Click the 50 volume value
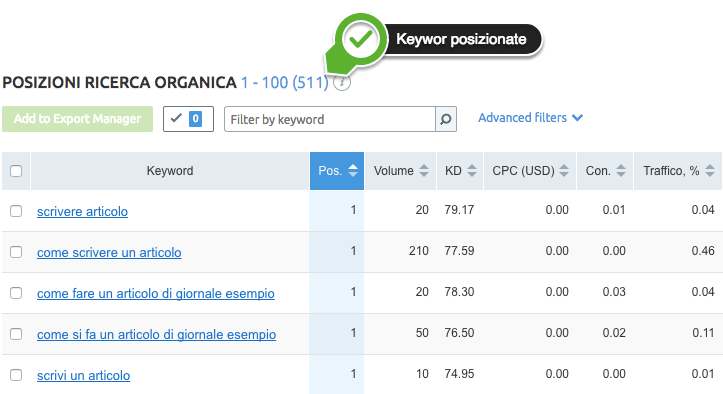This screenshot has width=723, height=394. 422,333
